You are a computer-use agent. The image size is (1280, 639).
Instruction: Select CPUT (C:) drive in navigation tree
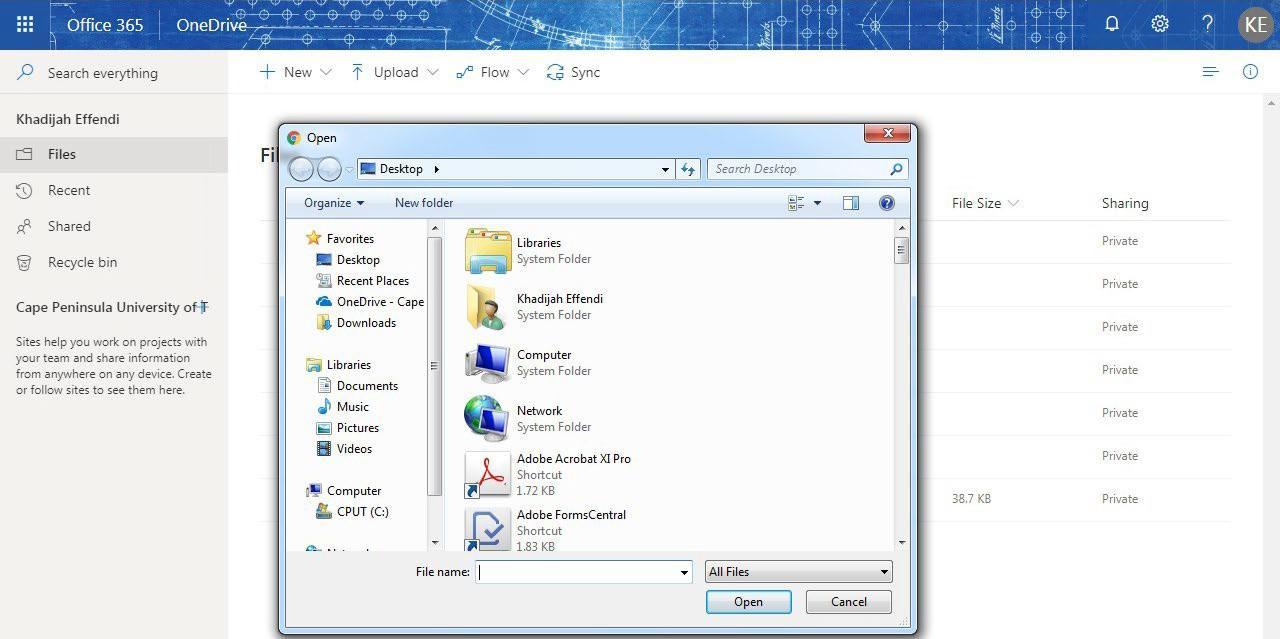point(353,512)
